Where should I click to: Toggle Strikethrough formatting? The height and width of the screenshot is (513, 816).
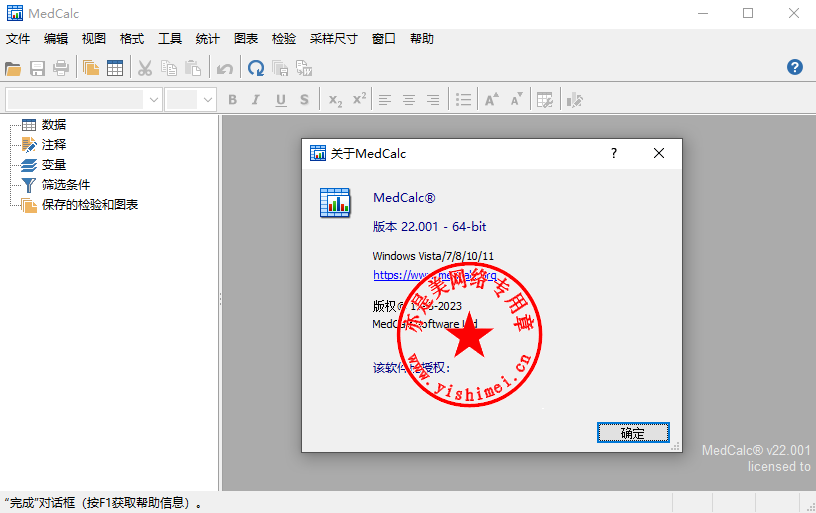tap(304, 100)
